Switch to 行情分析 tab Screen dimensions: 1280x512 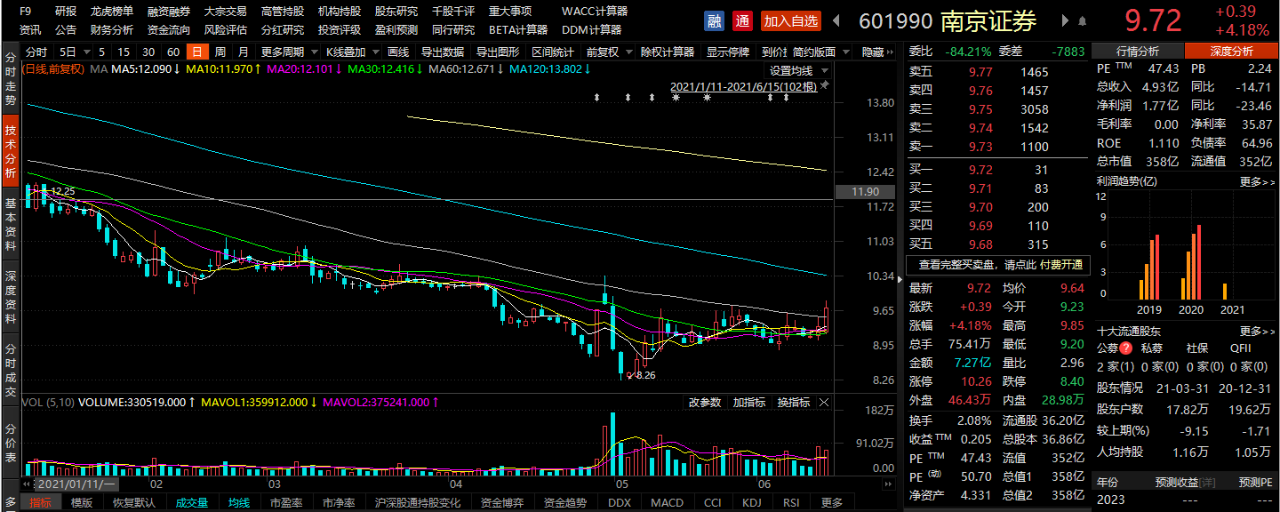pos(1137,51)
